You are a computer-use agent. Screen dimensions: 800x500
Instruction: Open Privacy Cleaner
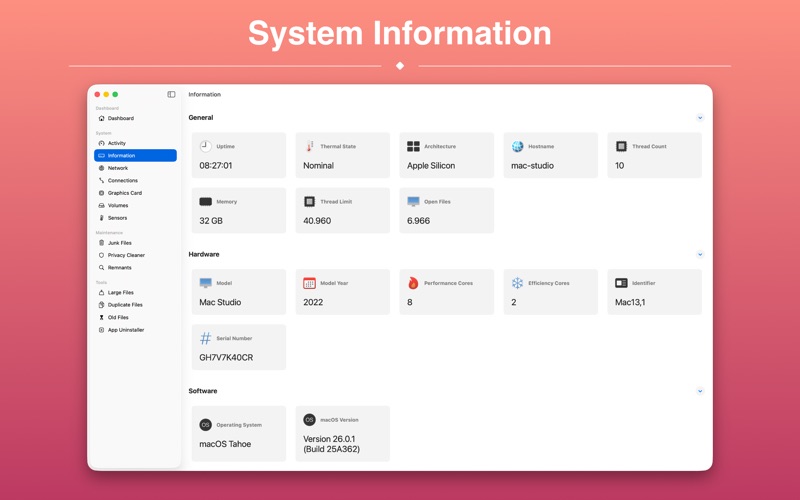[135, 255]
